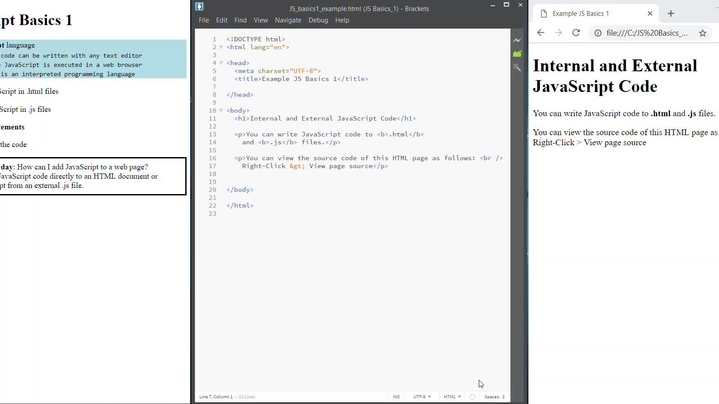Click the page favicon on the Chrome tab
The image size is (719, 404).
544,14
